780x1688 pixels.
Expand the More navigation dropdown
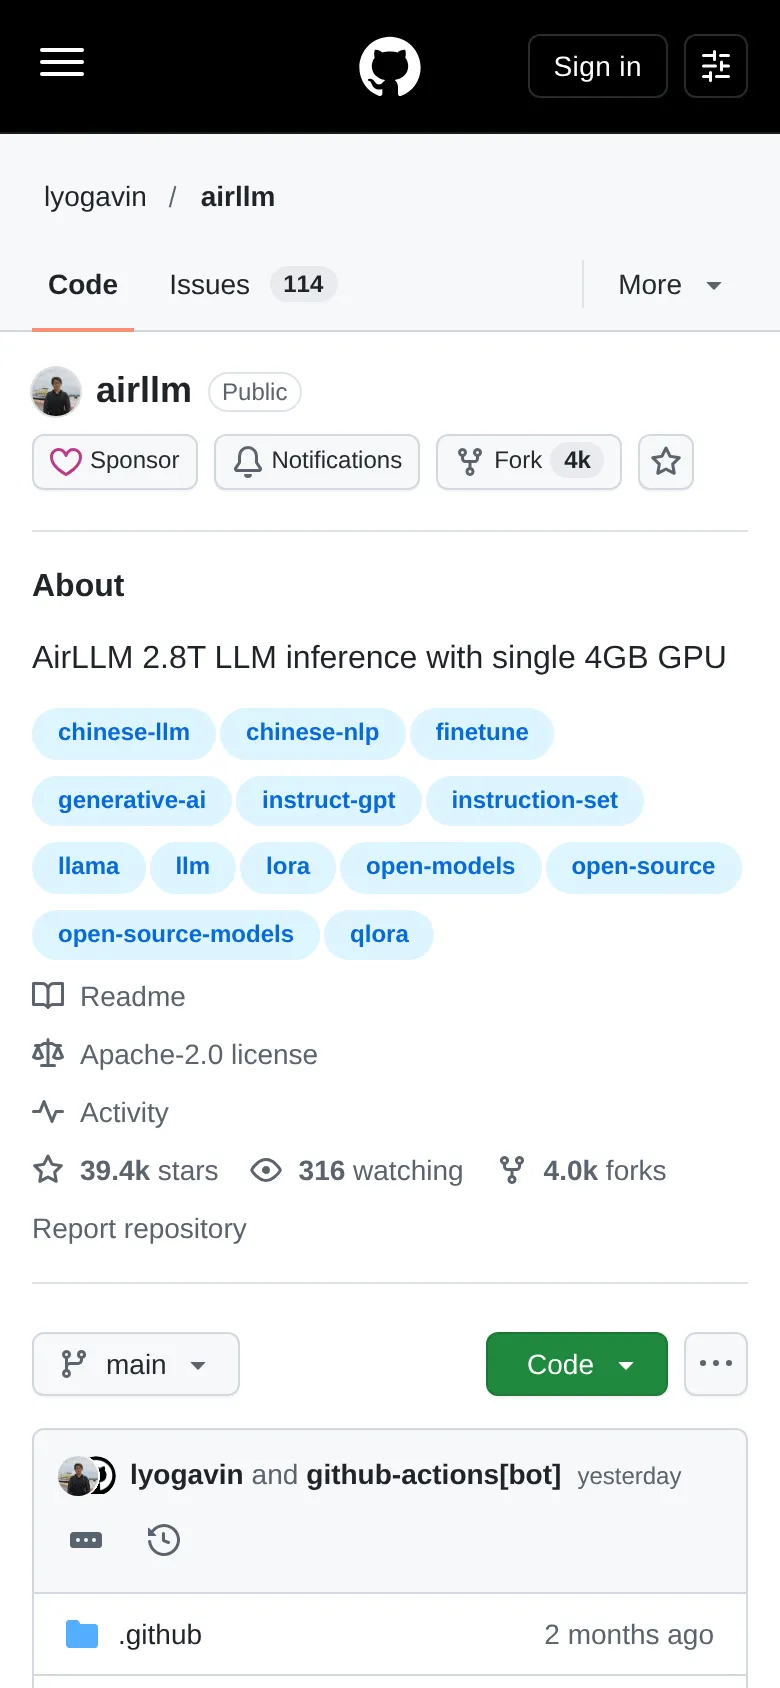tap(670, 285)
